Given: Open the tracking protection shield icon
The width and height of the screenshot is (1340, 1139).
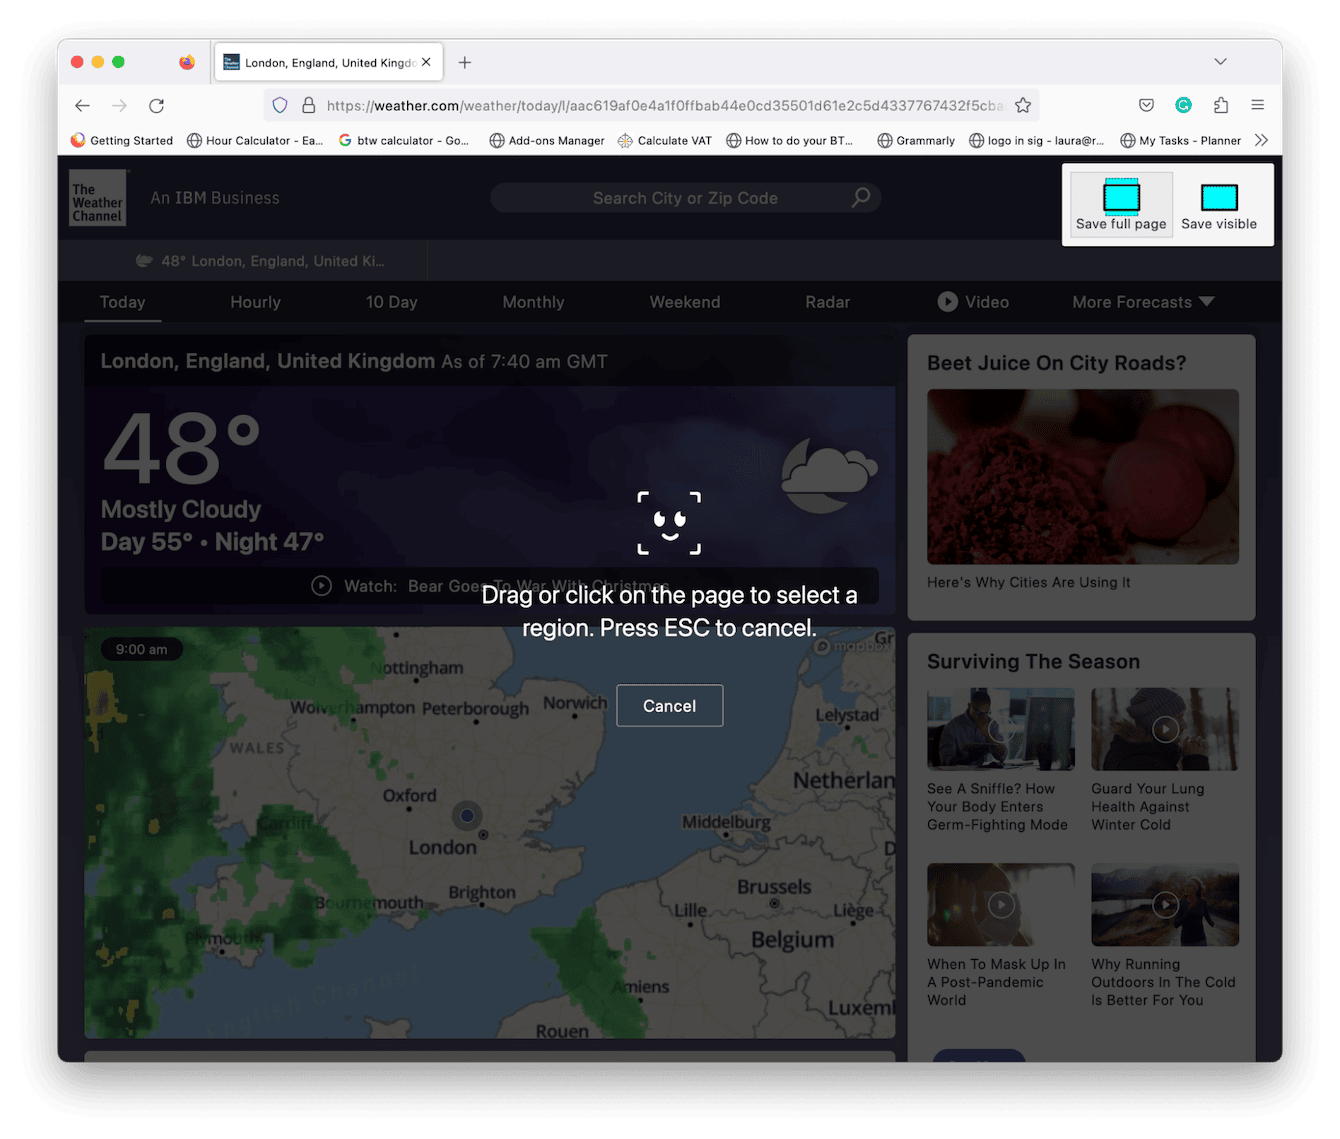Looking at the screenshot, I should point(281,106).
